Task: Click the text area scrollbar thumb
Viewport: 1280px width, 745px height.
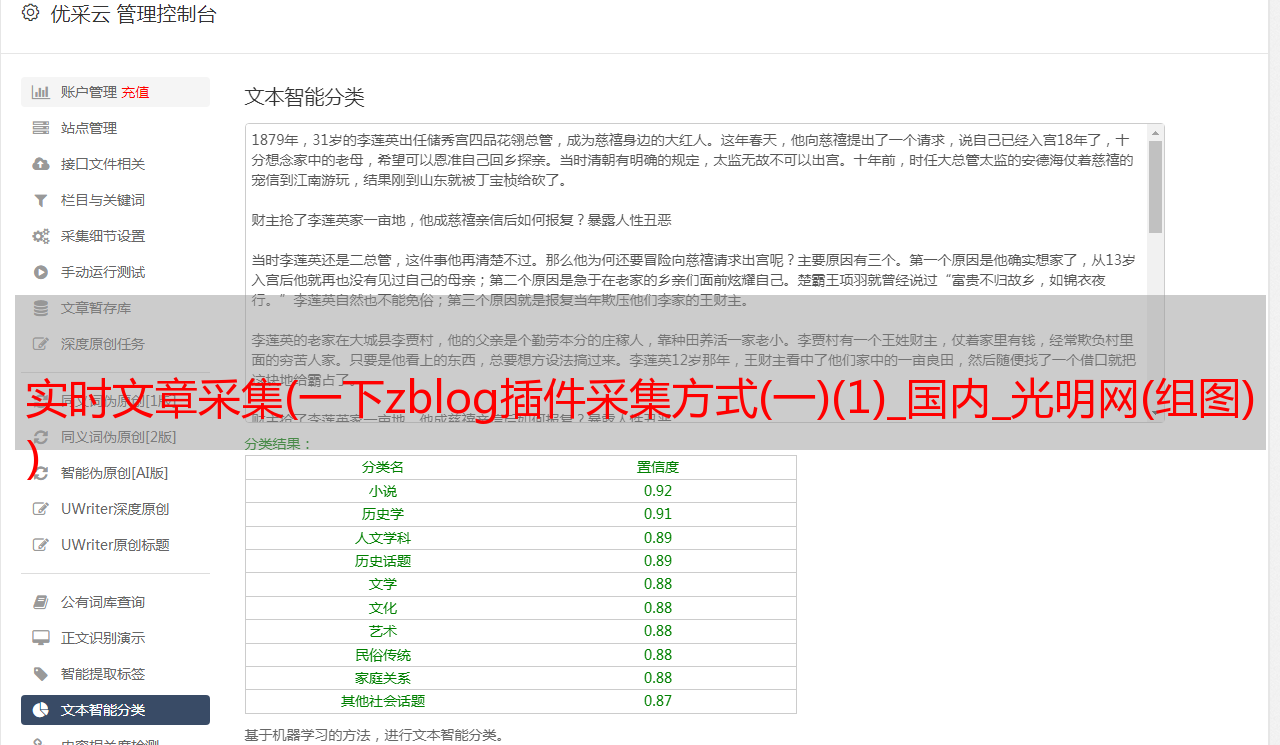Action: point(1155,186)
